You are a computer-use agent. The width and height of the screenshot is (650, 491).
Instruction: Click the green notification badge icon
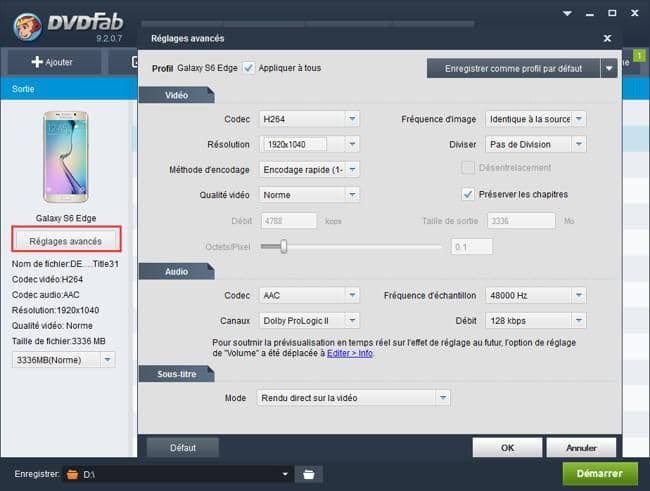[x=640, y=56]
